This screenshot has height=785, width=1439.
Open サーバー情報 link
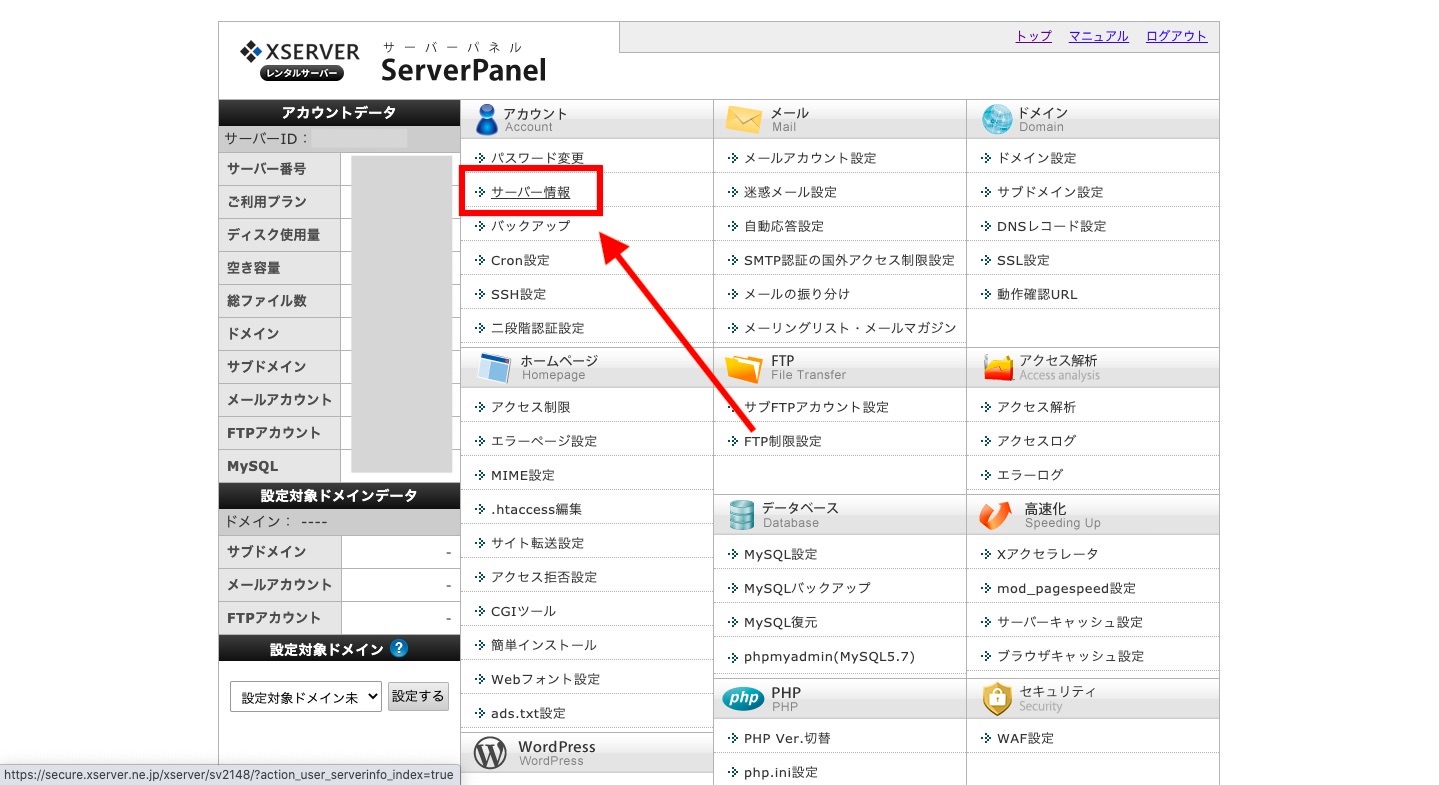[530, 192]
